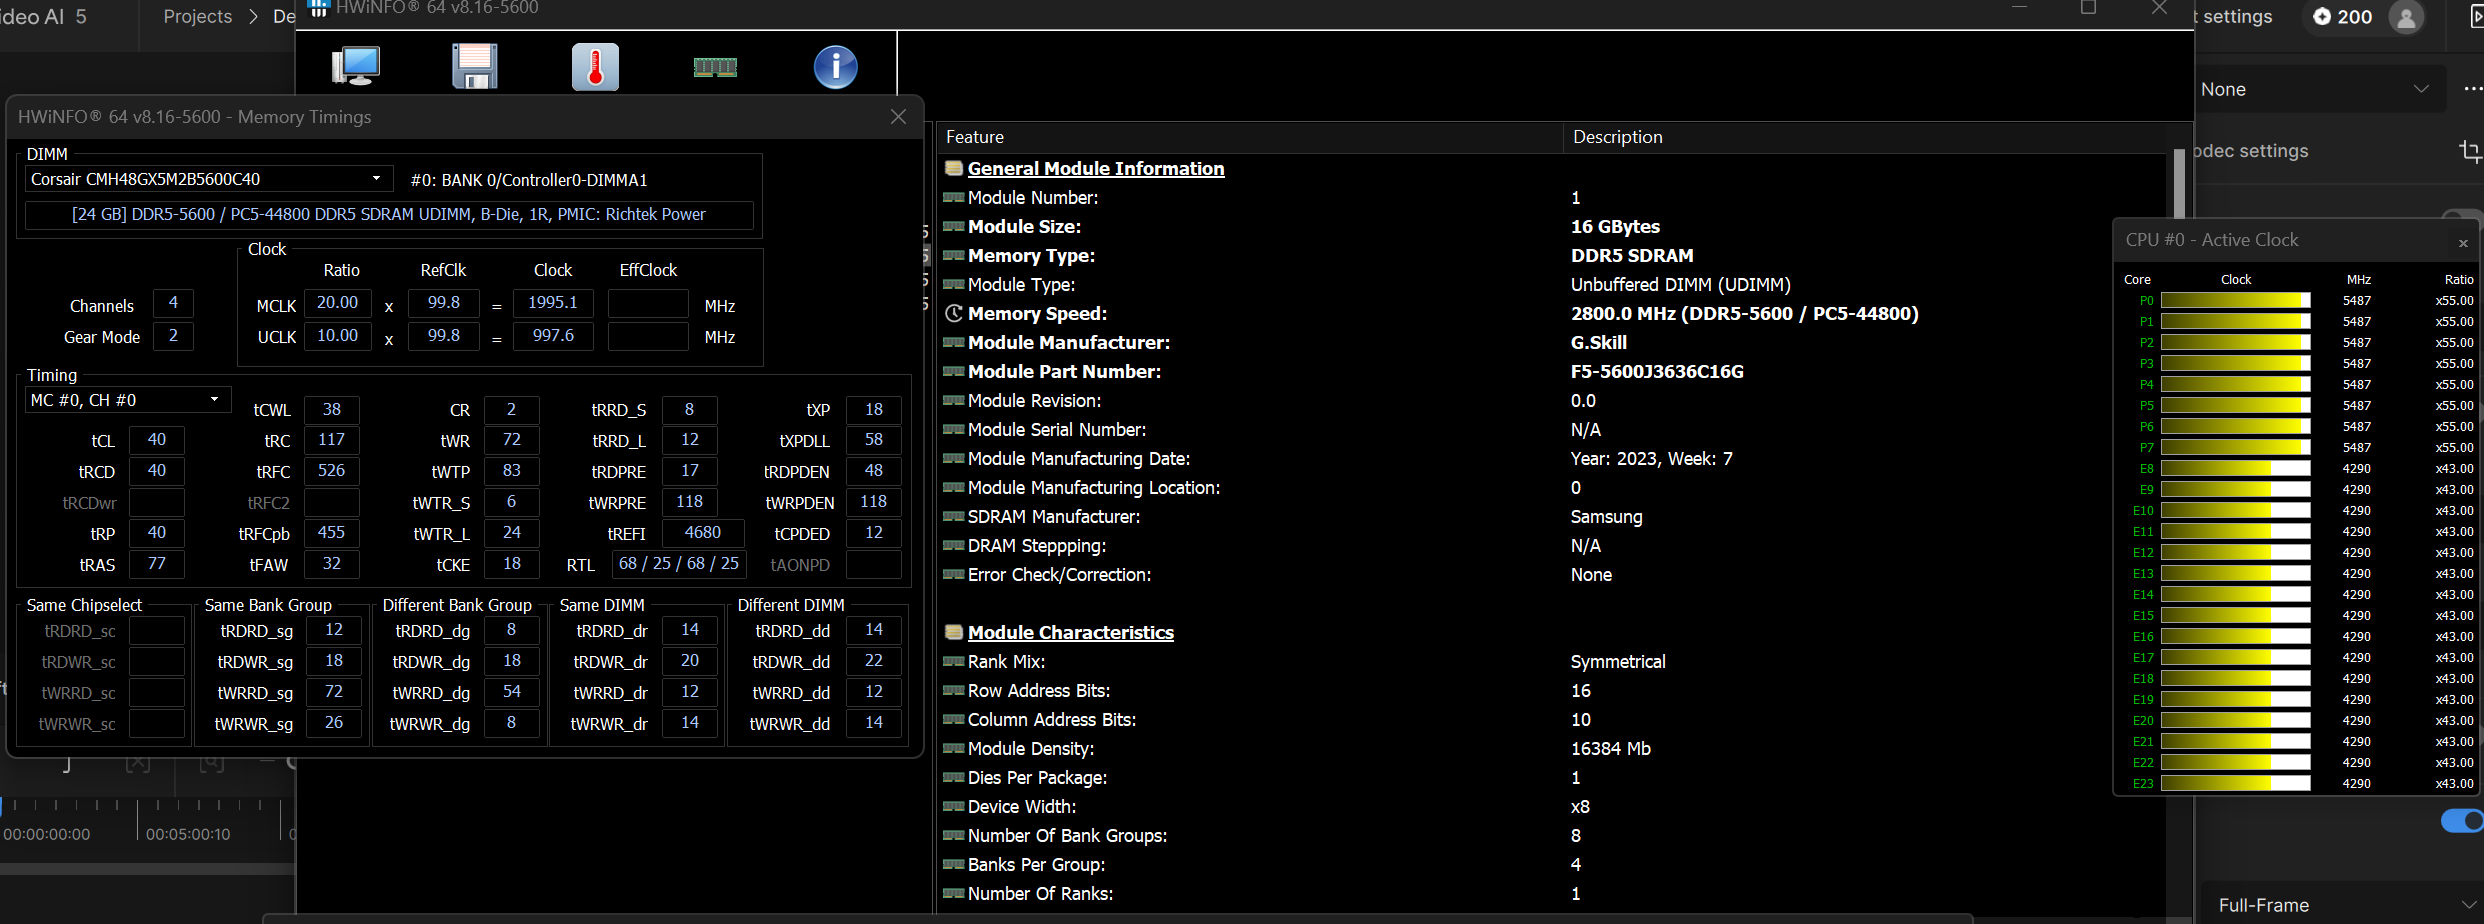
Task: Close the CPU #0 Active Clock panel
Action: [x=2463, y=242]
